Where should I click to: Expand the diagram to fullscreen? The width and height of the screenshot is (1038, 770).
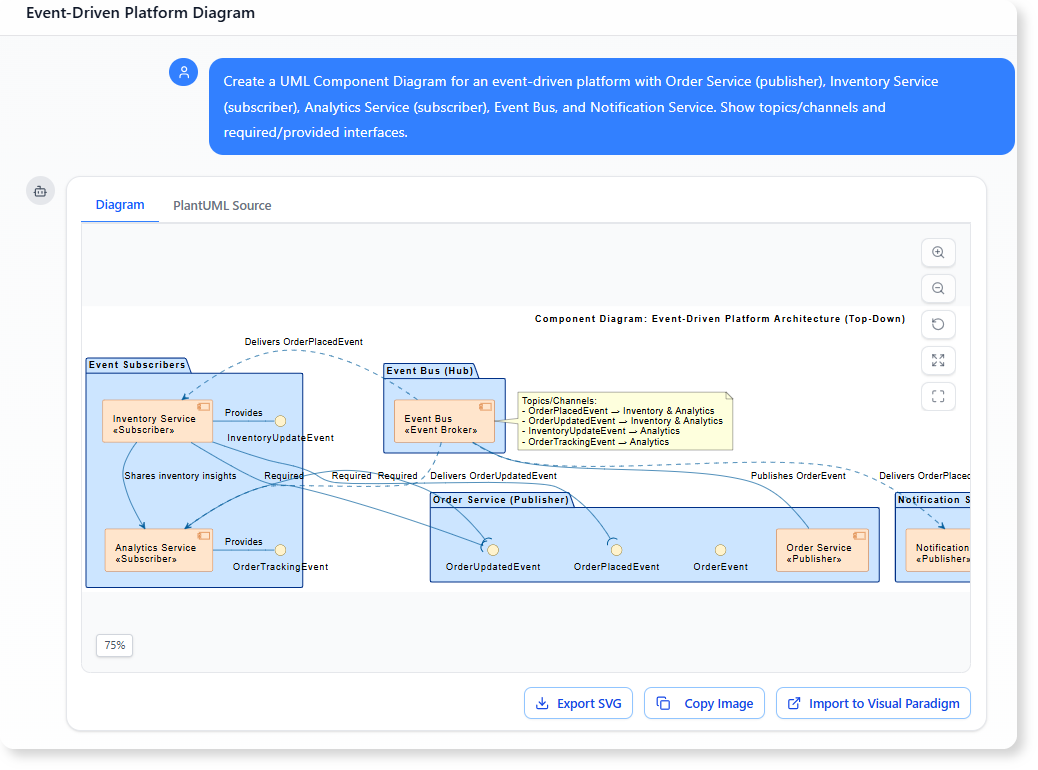point(937,360)
